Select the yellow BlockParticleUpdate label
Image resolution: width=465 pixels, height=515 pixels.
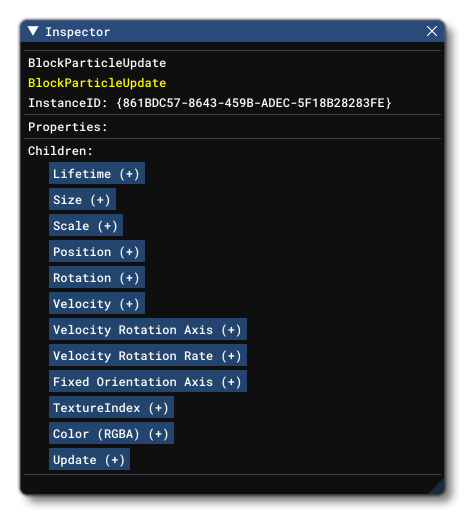coord(97,83)
